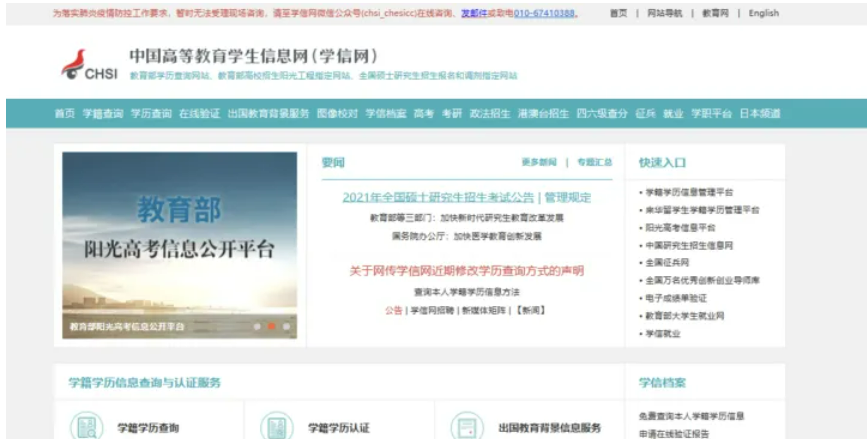Open the 【新闻】 link

[x=530, y=311]
